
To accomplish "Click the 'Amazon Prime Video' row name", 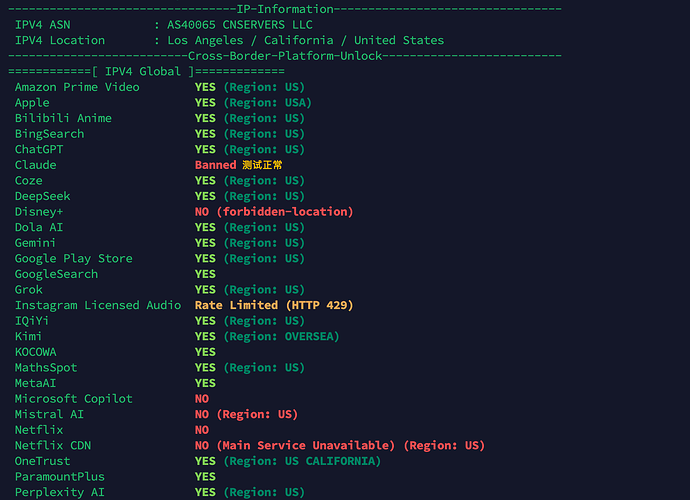I will pos(77,87).
